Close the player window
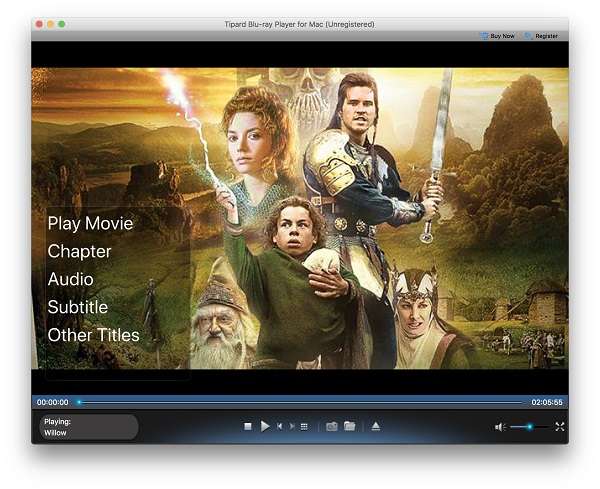Viewport: 600px width, 489px height. [39, 24]
